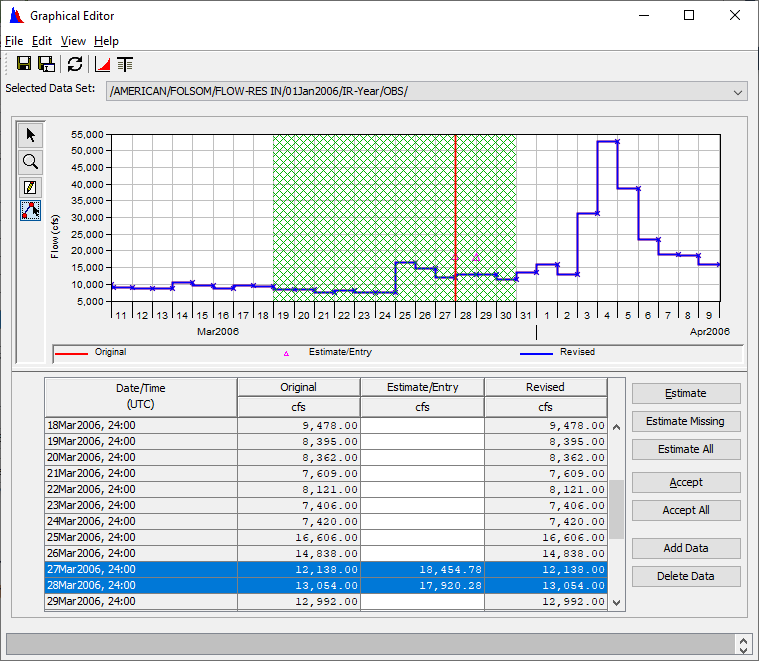This screenshot has width=759, height=661.
Task: Open the File menu
Action: point(14,41)
